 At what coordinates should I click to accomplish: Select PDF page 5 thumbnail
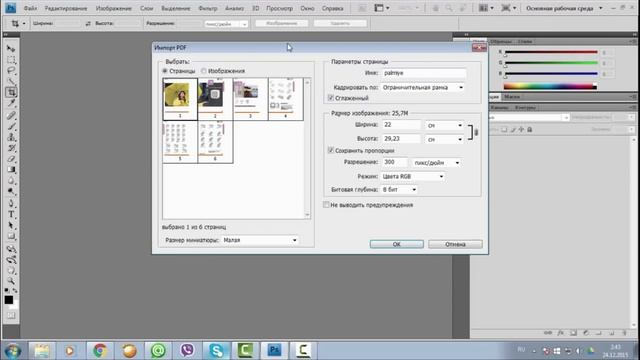click(x=180, y=142)
